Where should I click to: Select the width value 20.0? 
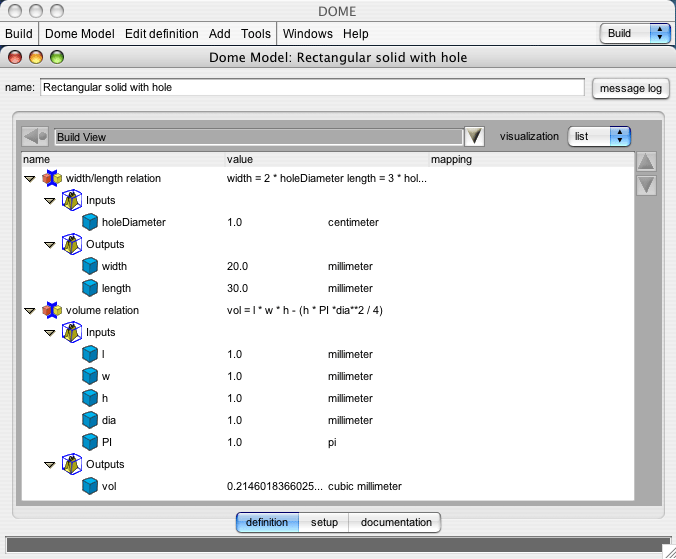point(238,266)
